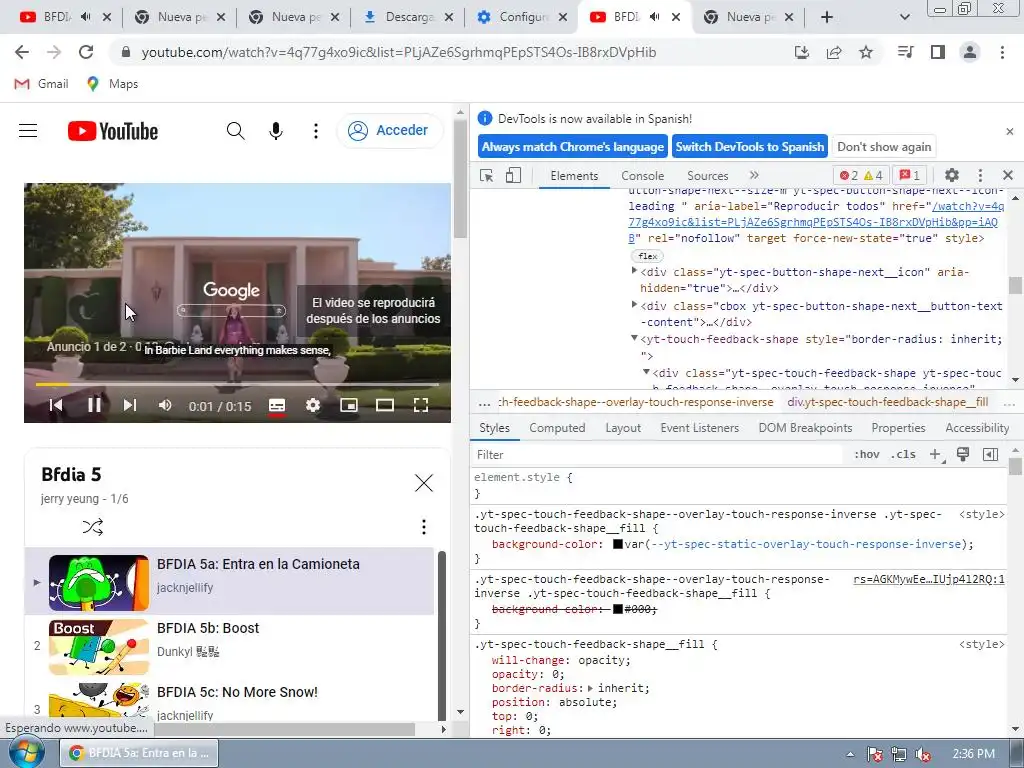Viewport: 1024px width, 768px height.
Task: Close the Bfdia 5 playlist panel
Action: click(424, 483)
